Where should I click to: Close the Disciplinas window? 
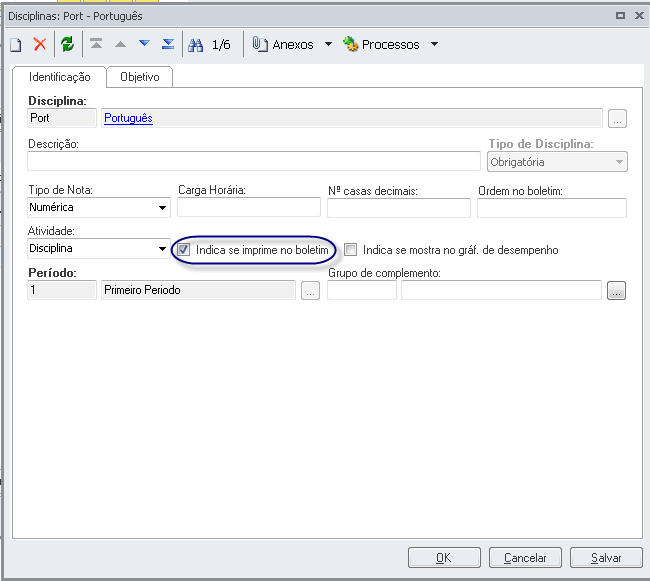639,16
